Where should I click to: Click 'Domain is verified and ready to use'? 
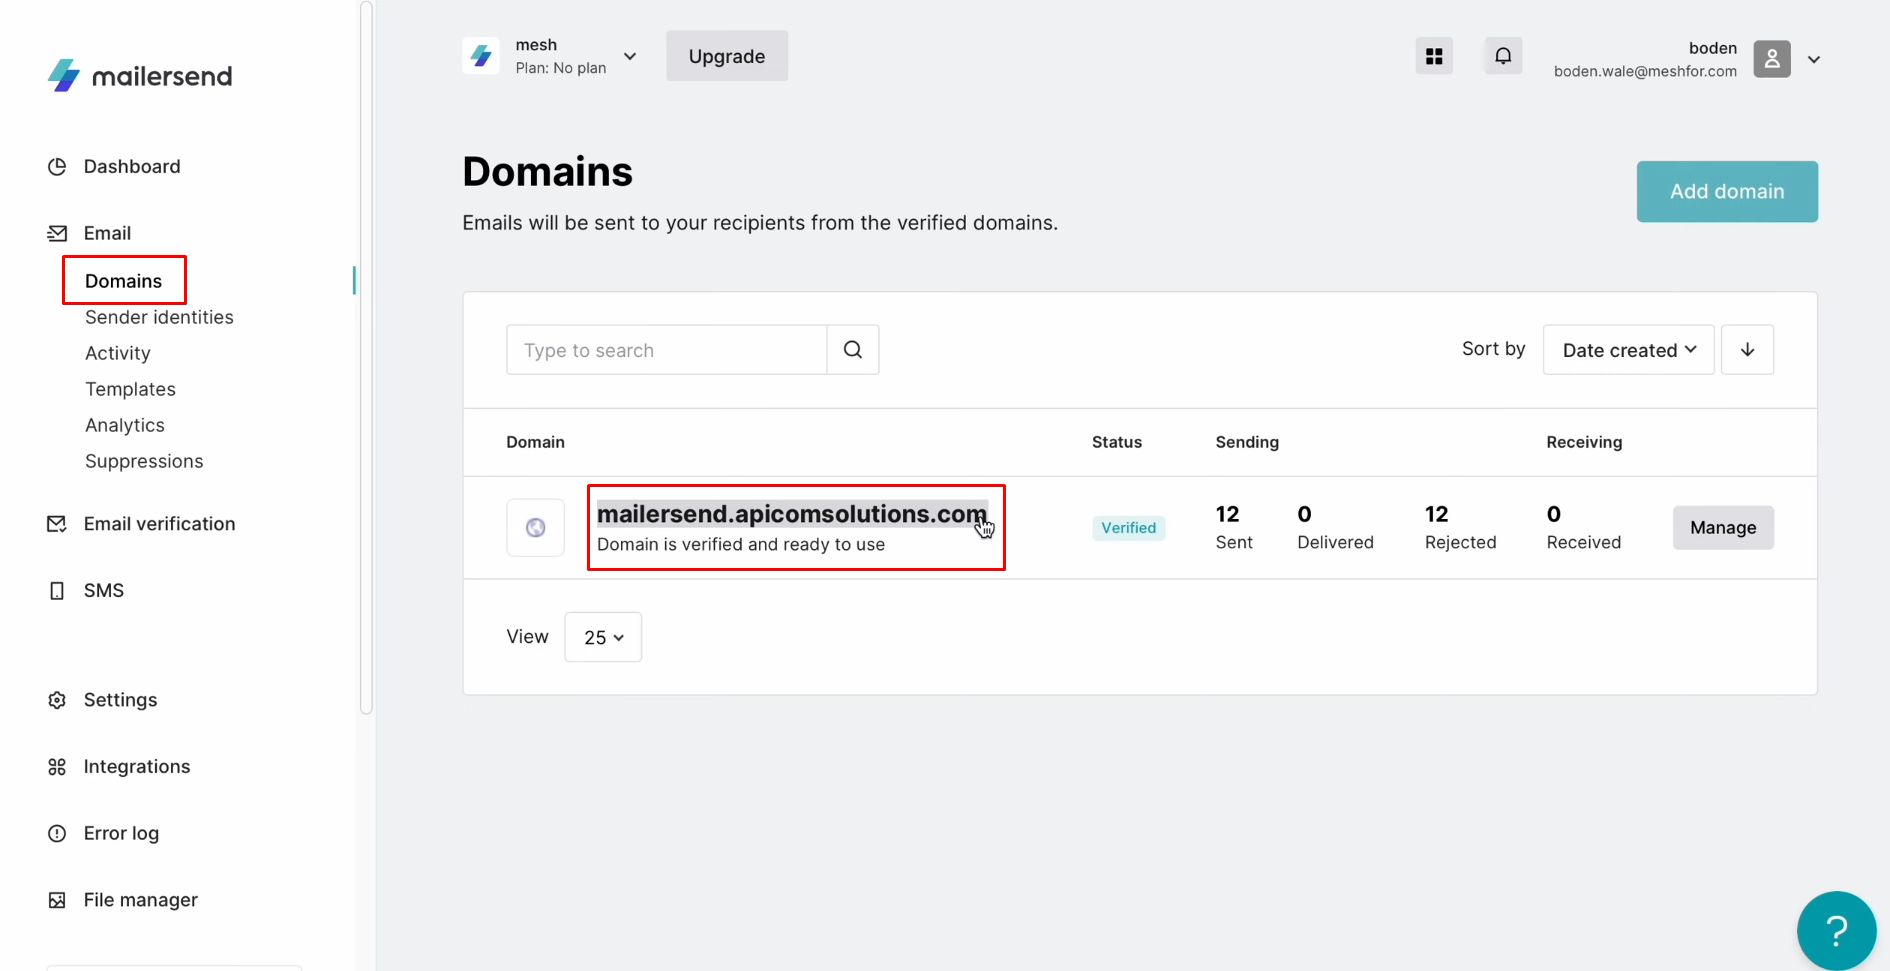pos(741,545)
